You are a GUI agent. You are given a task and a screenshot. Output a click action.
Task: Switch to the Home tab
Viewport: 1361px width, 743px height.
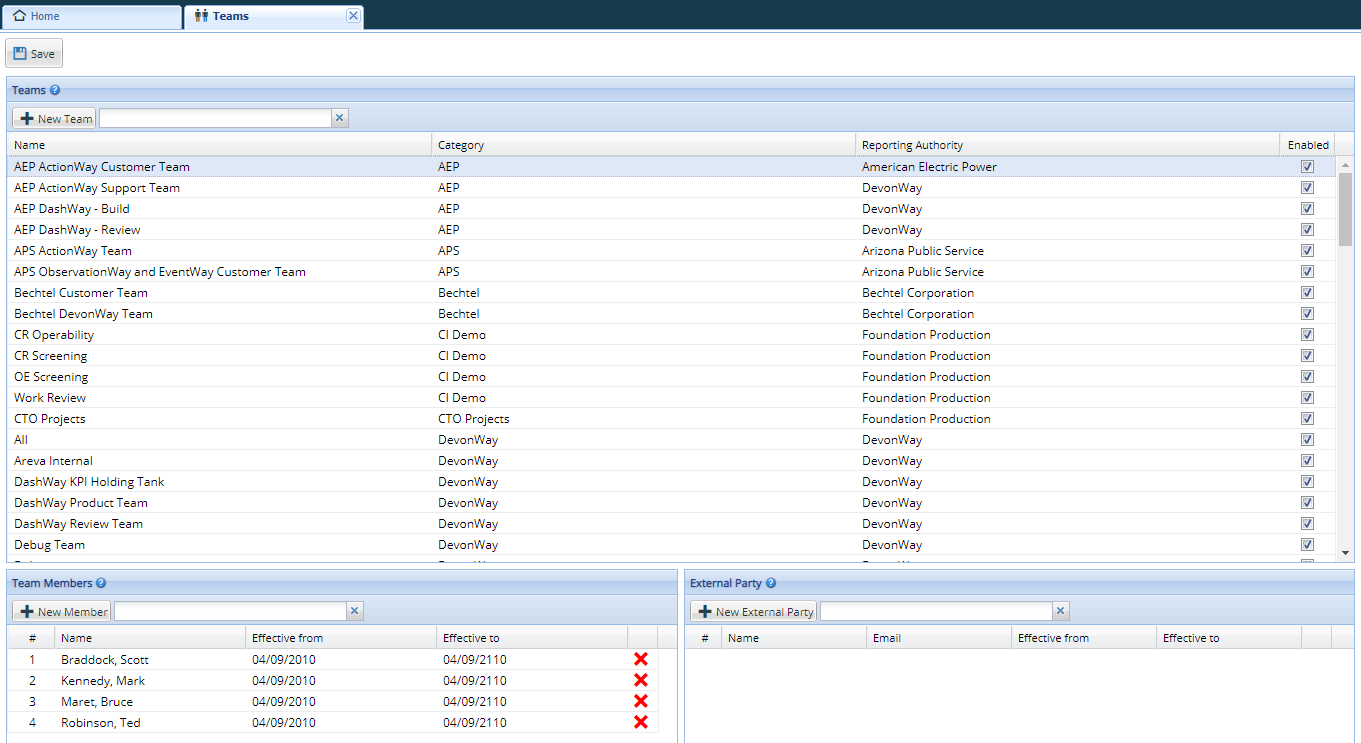pos(92,16)
